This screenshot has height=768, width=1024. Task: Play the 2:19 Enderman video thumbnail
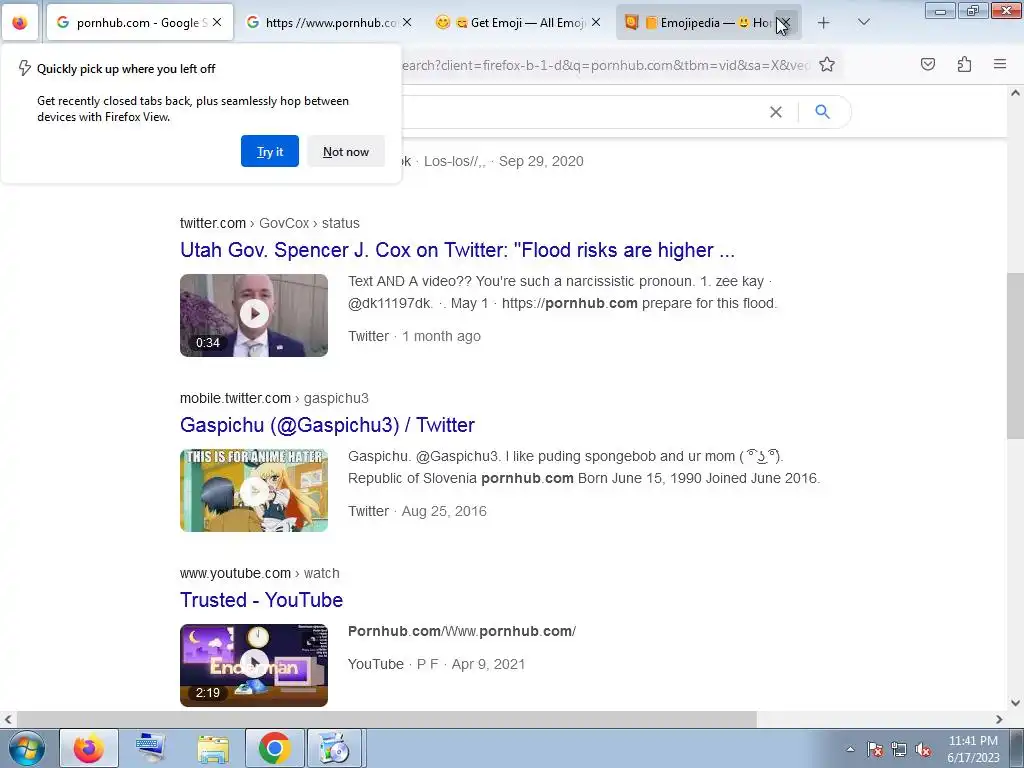click(254, 665)
